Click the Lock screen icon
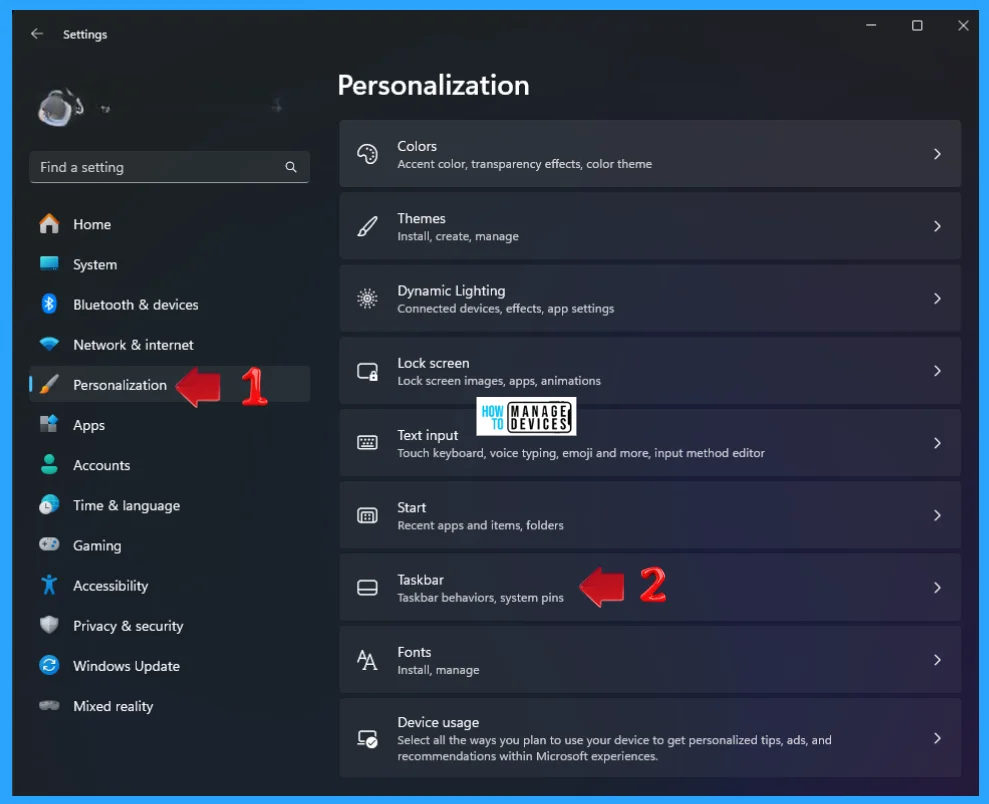989x804 pixels. point(367,371)
